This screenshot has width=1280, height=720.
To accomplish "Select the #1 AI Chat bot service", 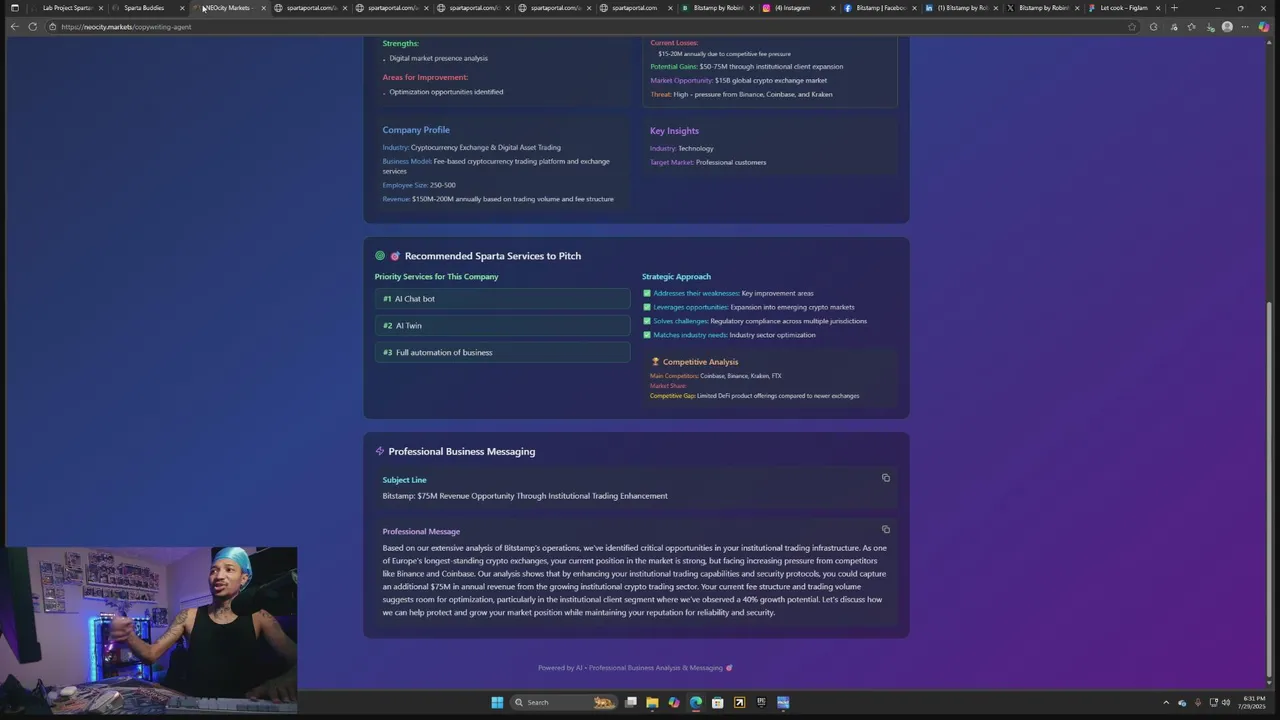I will click(x=502, y=299).
